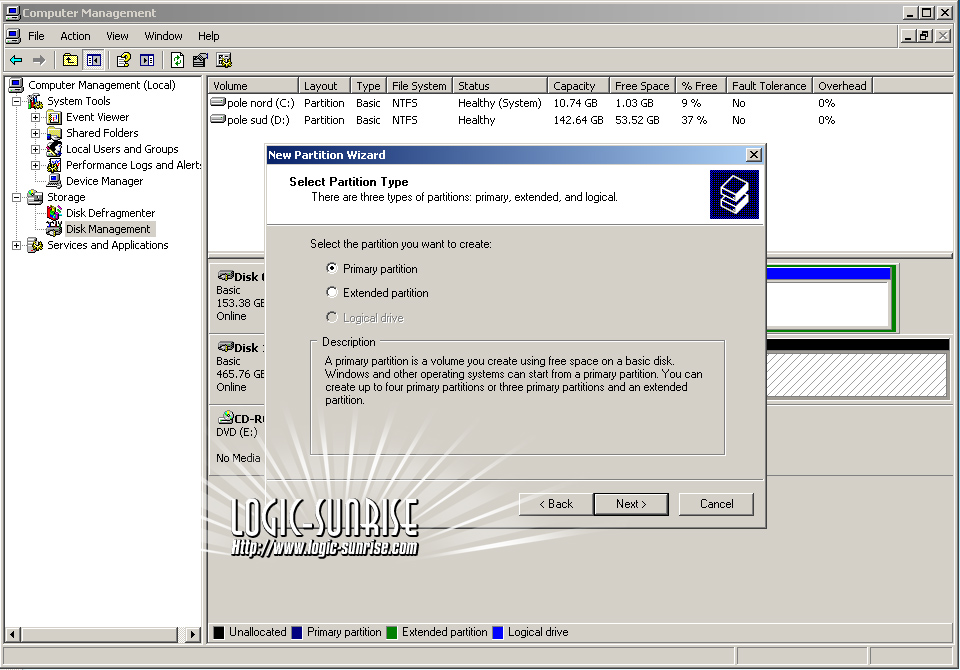Image resolution: width=960 pixels, height=670 pixels.
Task: Select the Primary partition radio button
Action: click(332, 269)
